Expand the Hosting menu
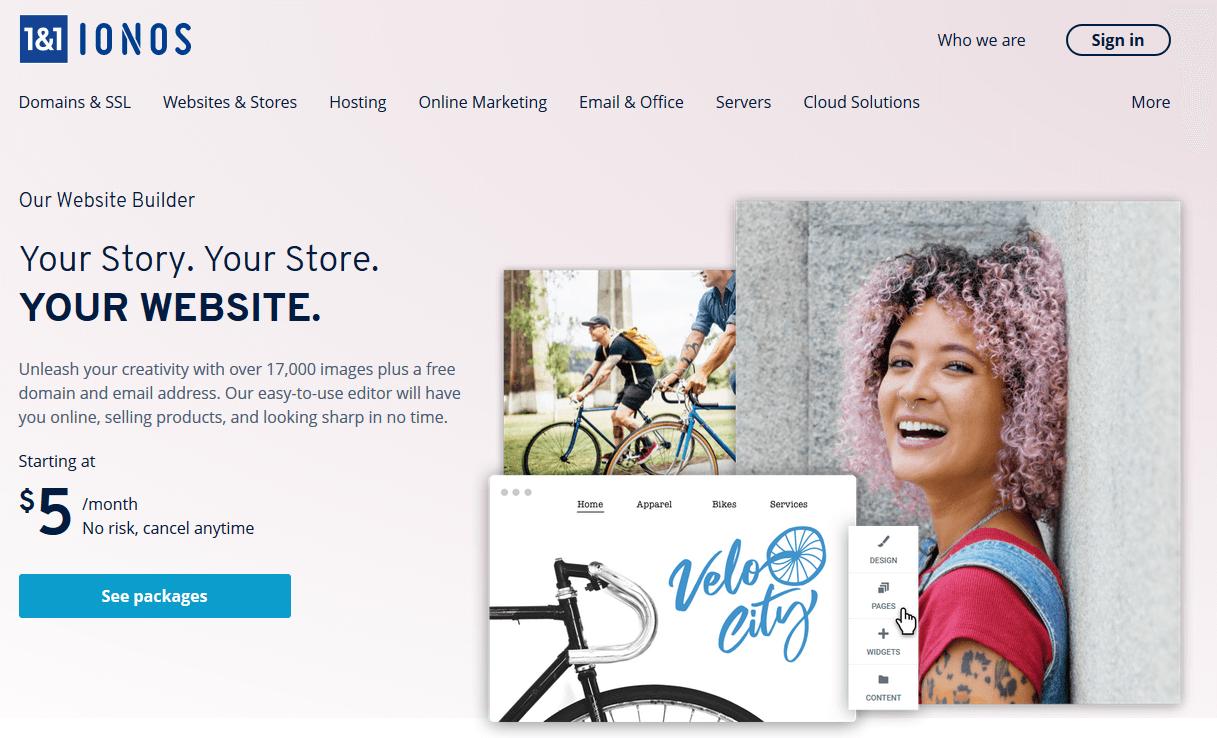Viewport: 1217px width, 738px height. click(x=358, y=102)
